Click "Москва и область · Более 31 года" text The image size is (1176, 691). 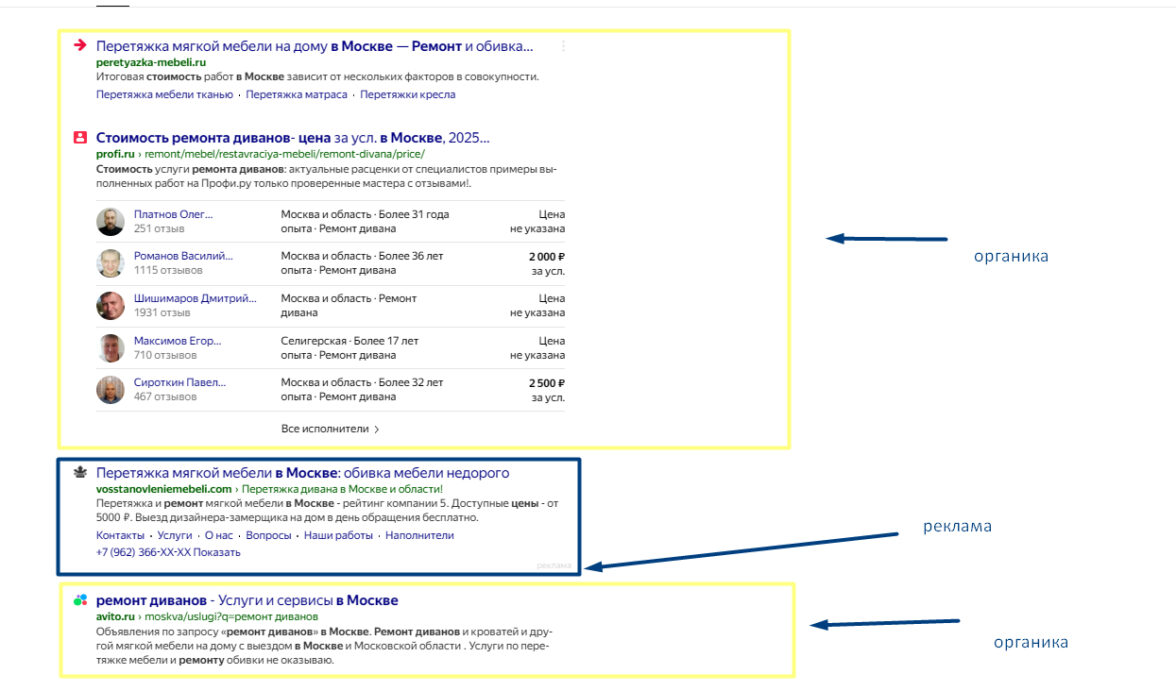[364, 215]
